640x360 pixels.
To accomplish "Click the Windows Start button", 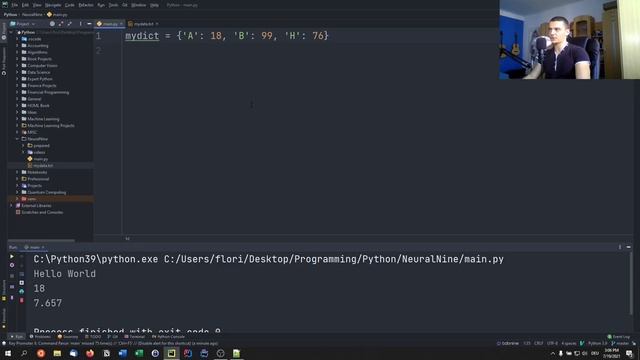I will coord(8,353).
